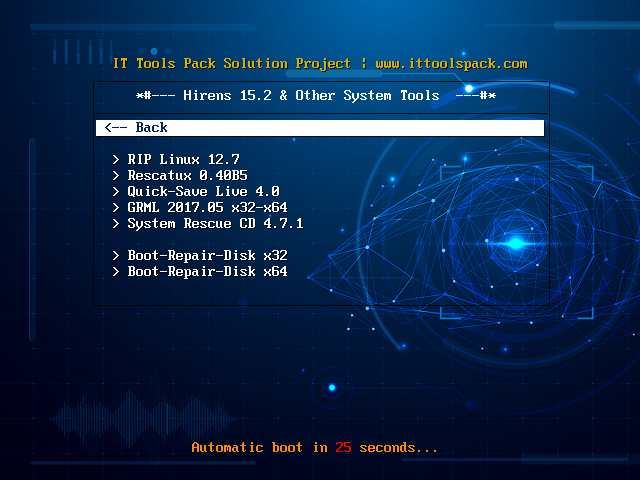
Task: Click the arrow beside GRML 2017.05
Action: tap(116, 207)
